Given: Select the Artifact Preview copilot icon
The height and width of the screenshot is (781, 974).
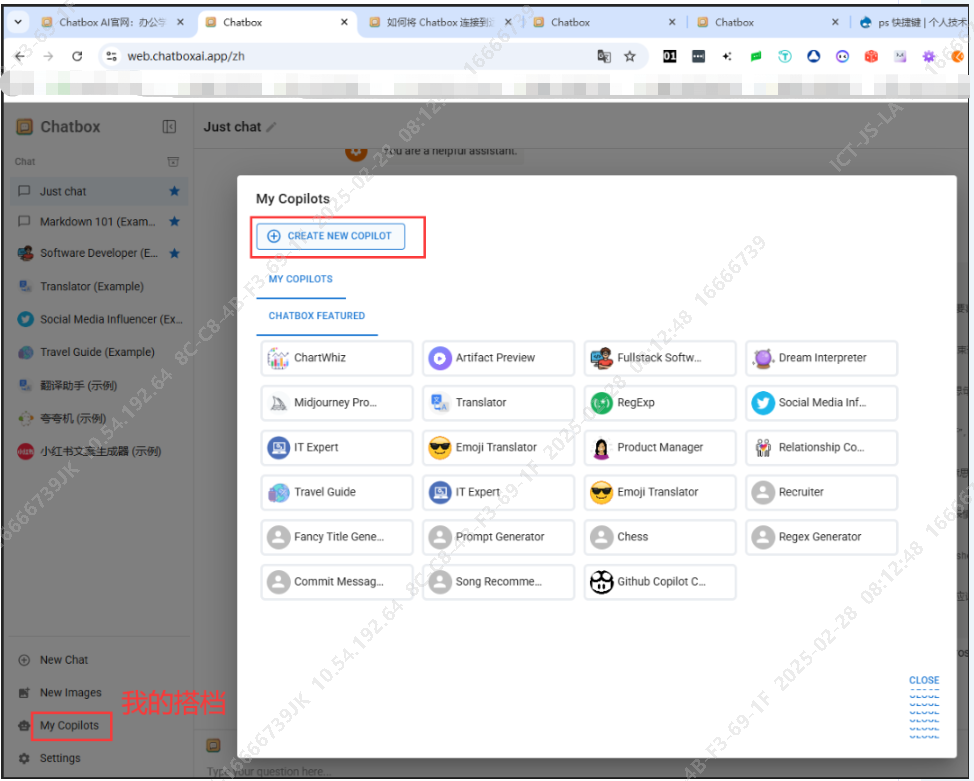Looking at the screenshot, I should tap(440, 358).
